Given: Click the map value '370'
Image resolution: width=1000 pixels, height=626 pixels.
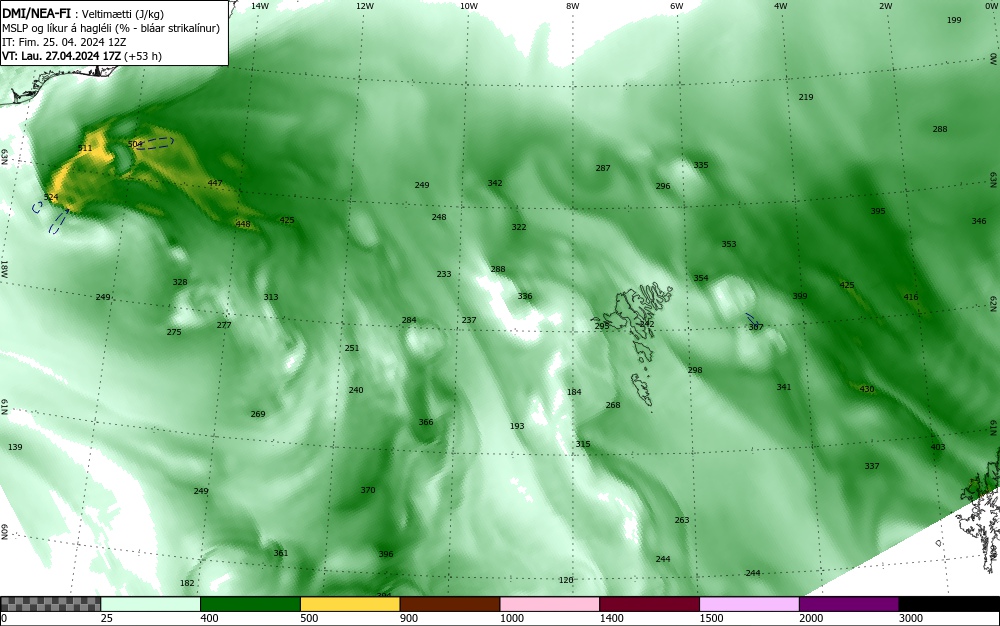Looking at the screenshot, I should [368, 490].
